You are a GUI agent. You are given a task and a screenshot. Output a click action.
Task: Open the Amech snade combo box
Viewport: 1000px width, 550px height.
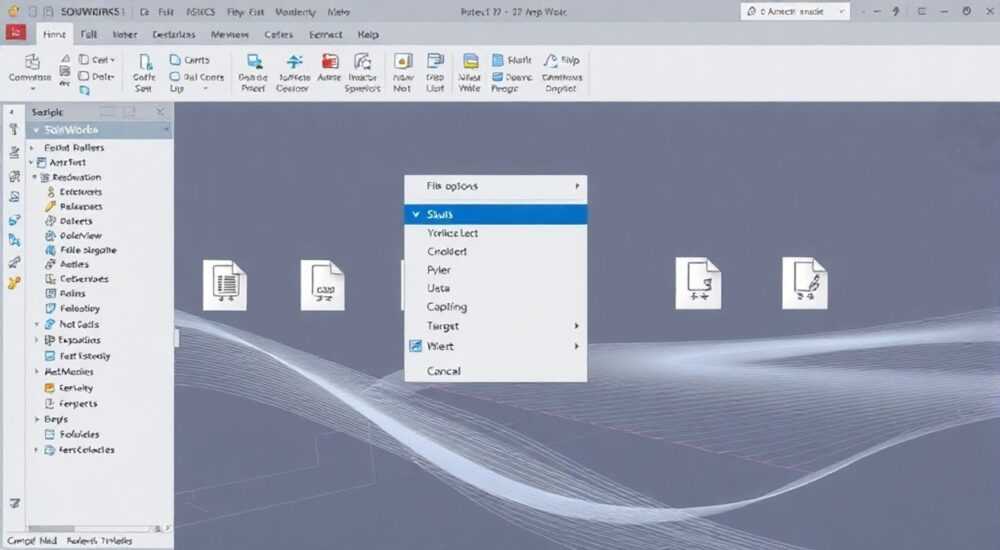(x=795, y=11)
